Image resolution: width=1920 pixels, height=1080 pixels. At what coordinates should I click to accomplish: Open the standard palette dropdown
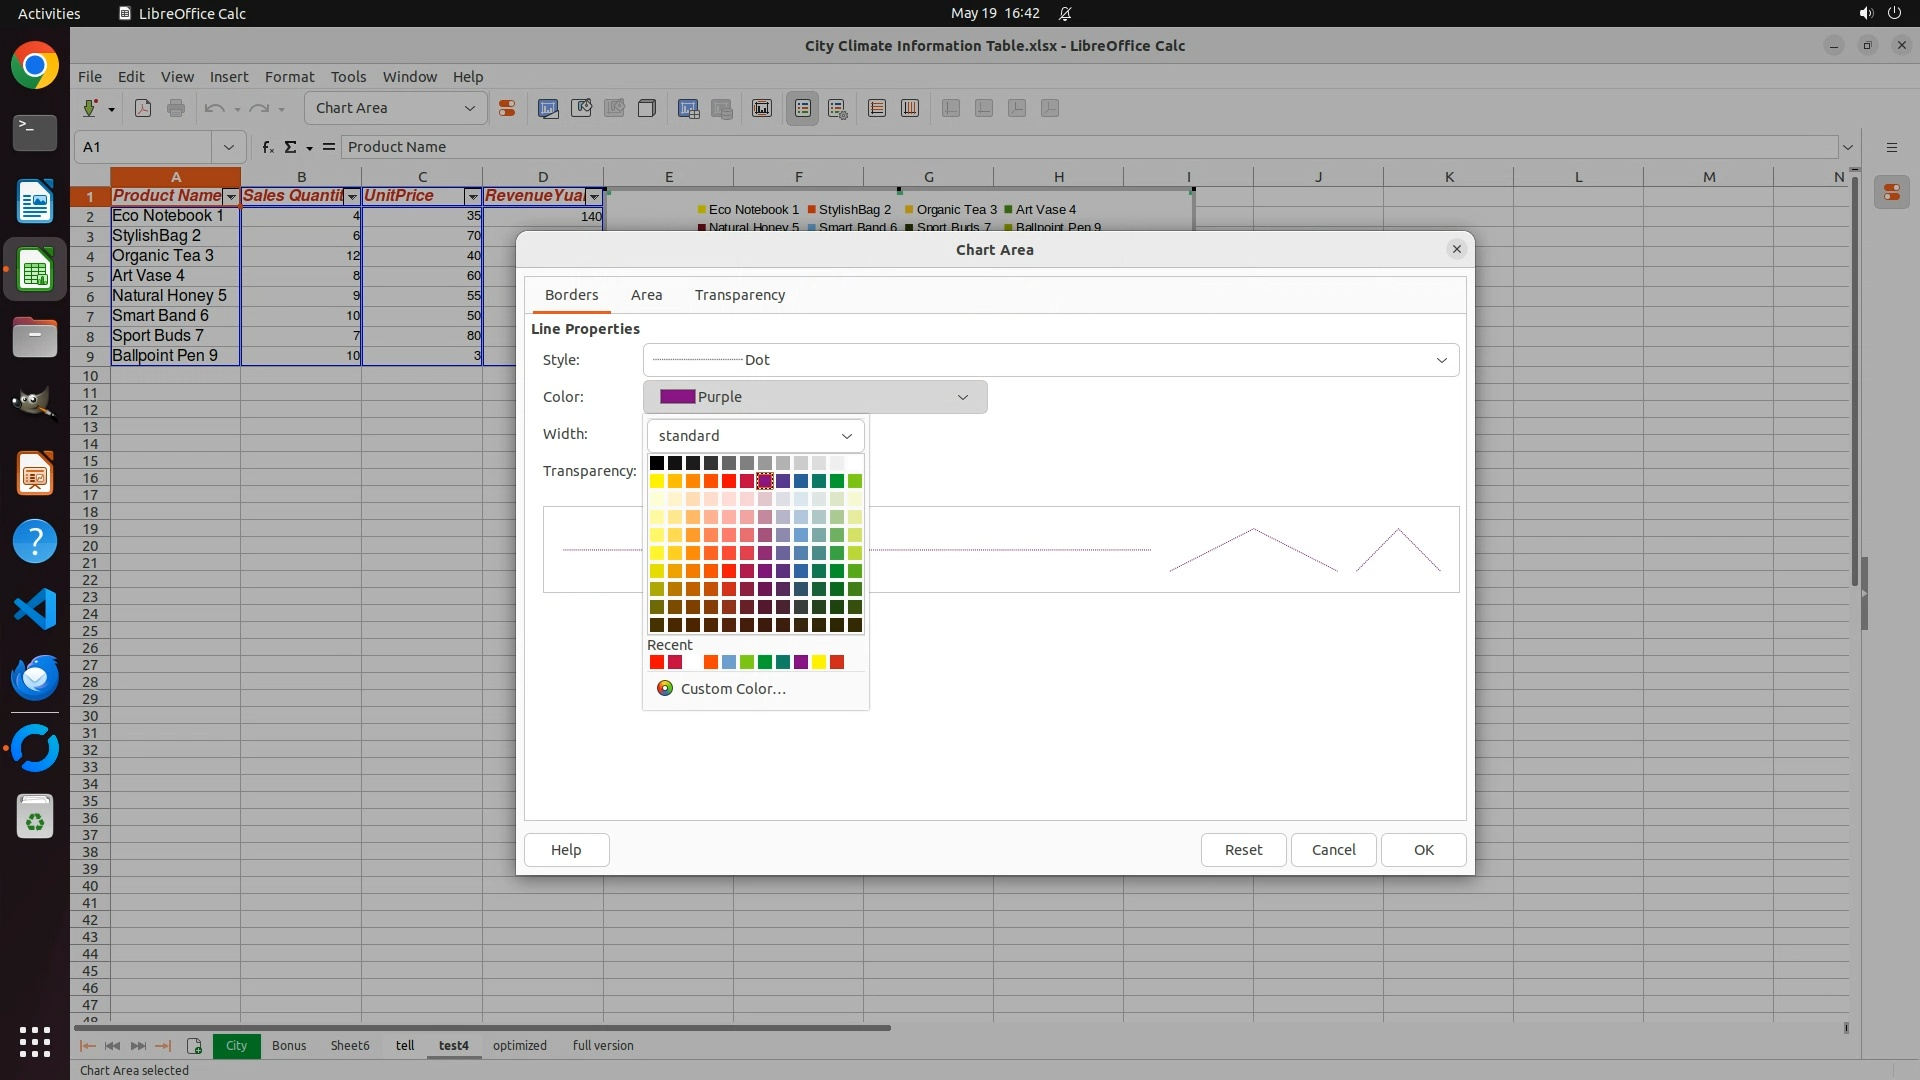point(755,436)
